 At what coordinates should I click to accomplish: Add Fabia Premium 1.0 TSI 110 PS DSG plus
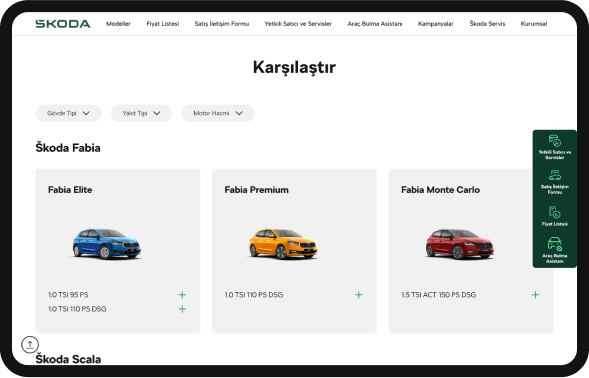(x=359, y=295)
